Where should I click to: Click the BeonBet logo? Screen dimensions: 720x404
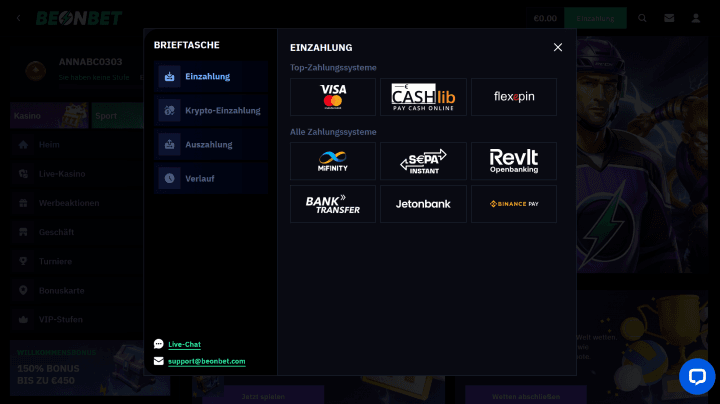pyautogui.click(x=79, y=18)
